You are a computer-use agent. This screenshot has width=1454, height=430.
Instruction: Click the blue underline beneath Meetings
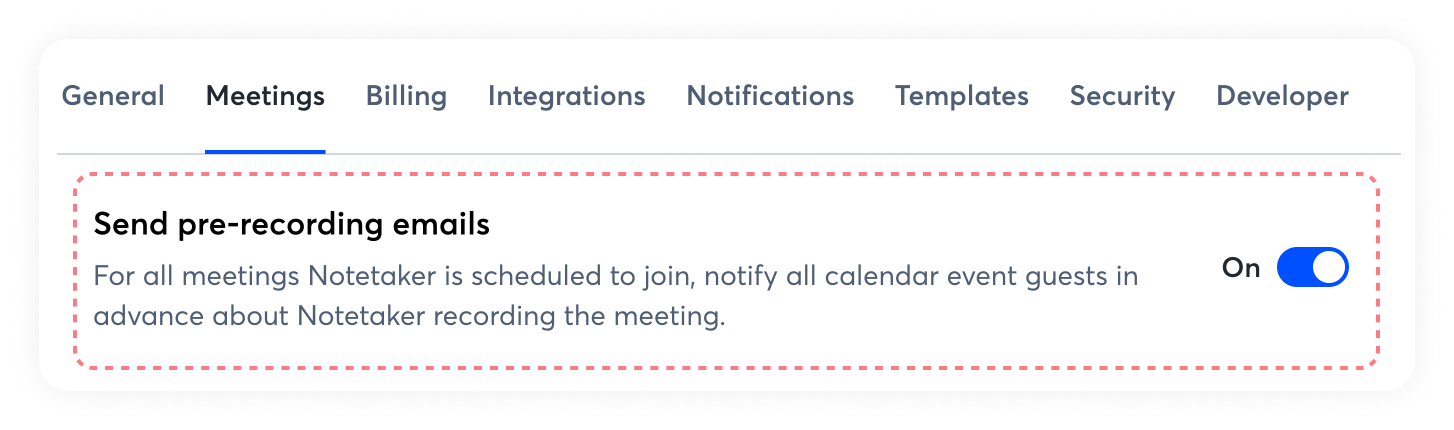[265, 151]
